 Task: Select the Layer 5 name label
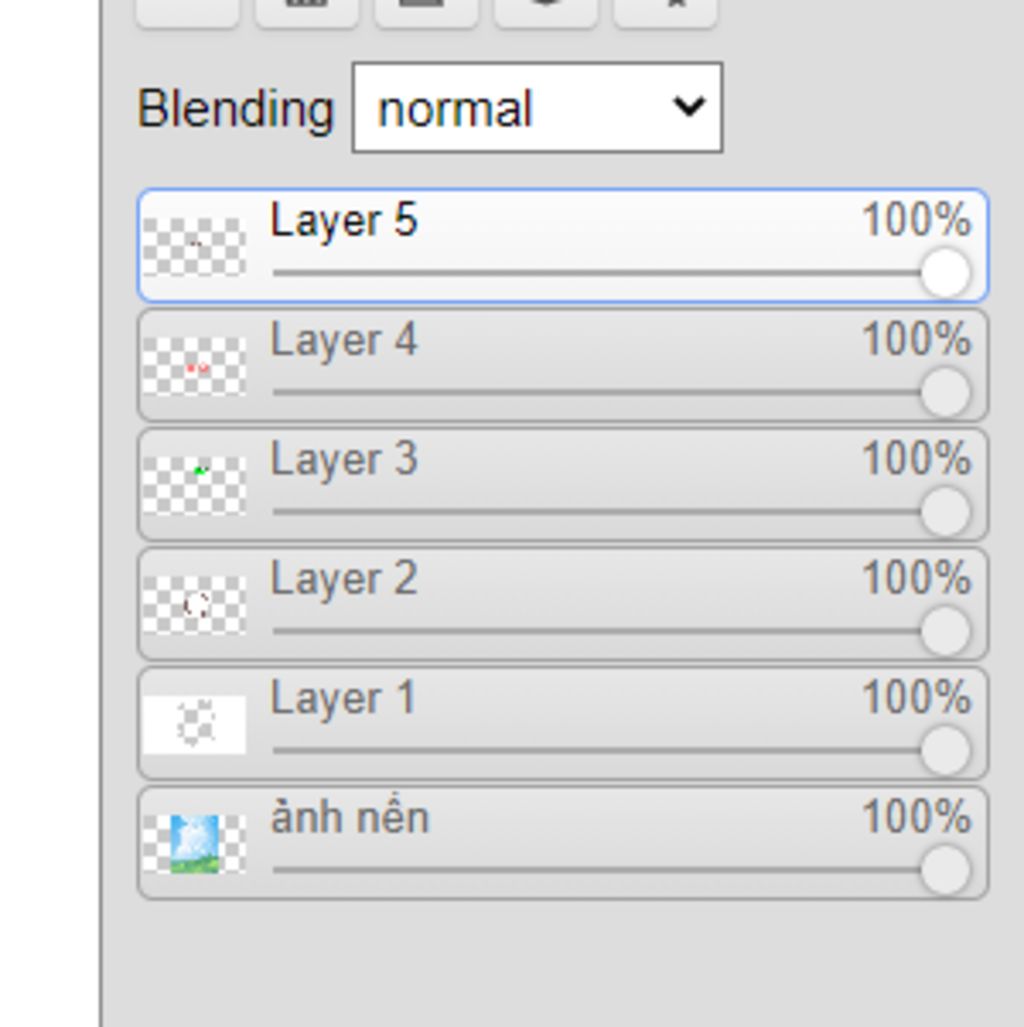(343, 221)
